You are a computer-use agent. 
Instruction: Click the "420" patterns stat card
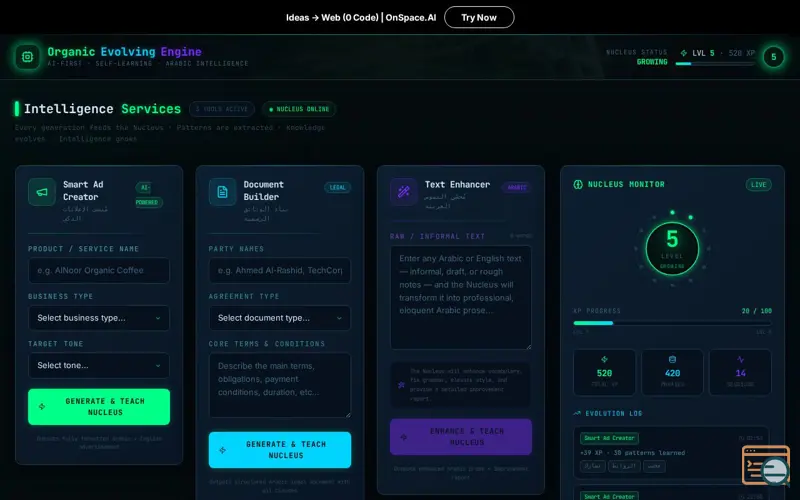(672, 372)
